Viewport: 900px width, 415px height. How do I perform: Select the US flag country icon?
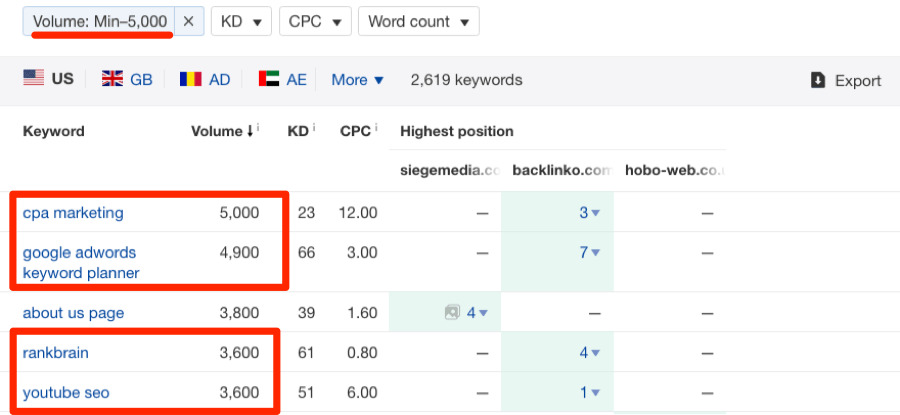tap(34, 79)
